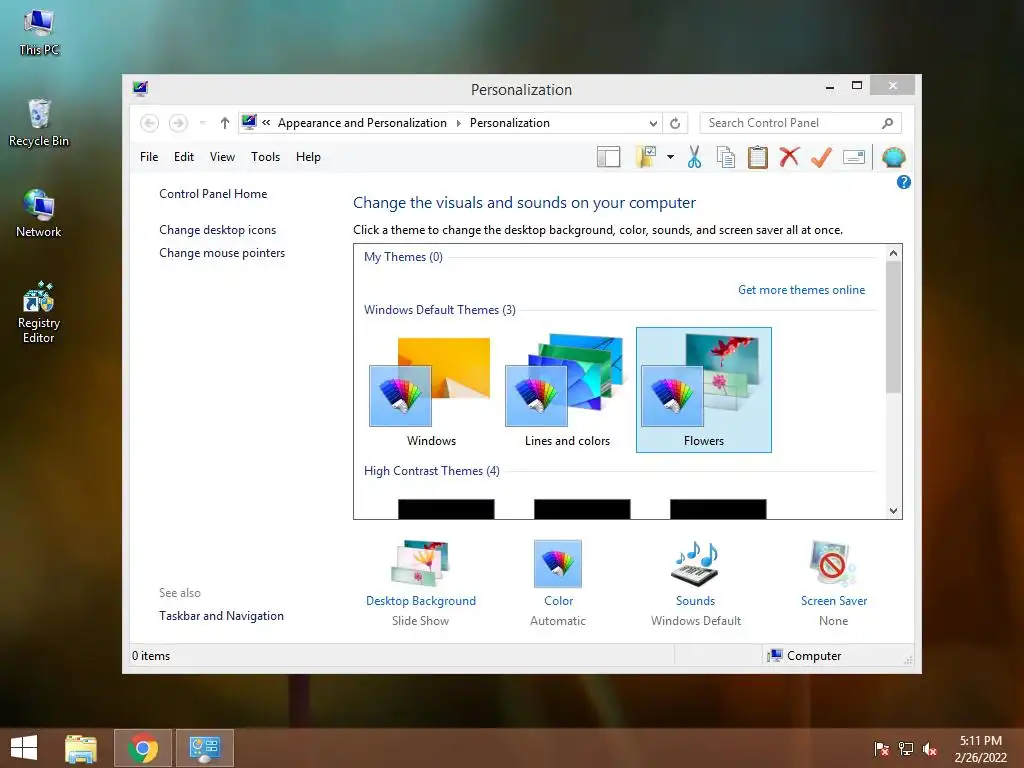This screenshot has width=1024, height=768.
Task: Open the File menu
Action: 149,157
